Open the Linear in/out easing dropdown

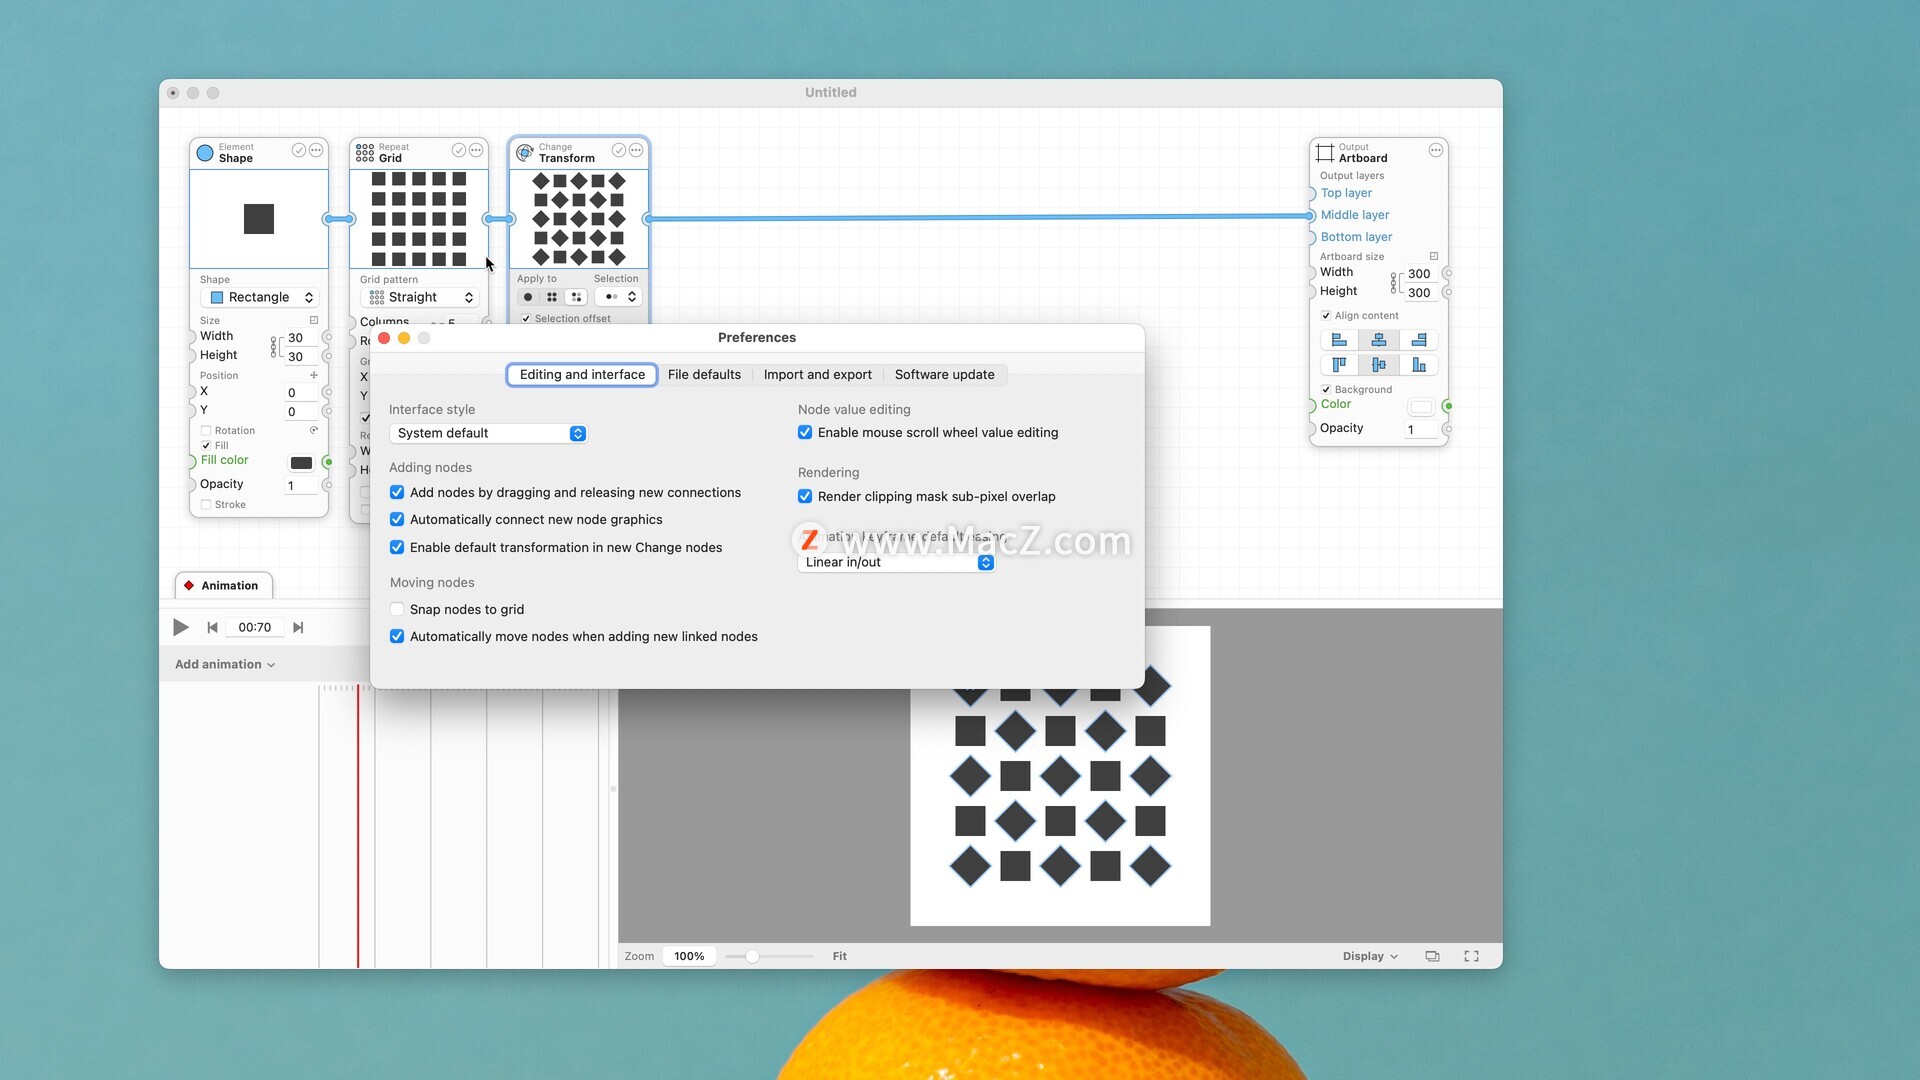pyautogui.click(x=896, y=562)
